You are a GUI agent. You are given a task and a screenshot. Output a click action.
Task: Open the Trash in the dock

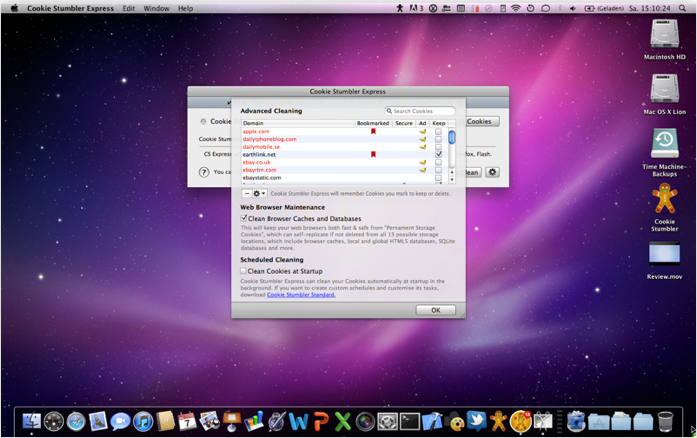click(x=665, y=421)
